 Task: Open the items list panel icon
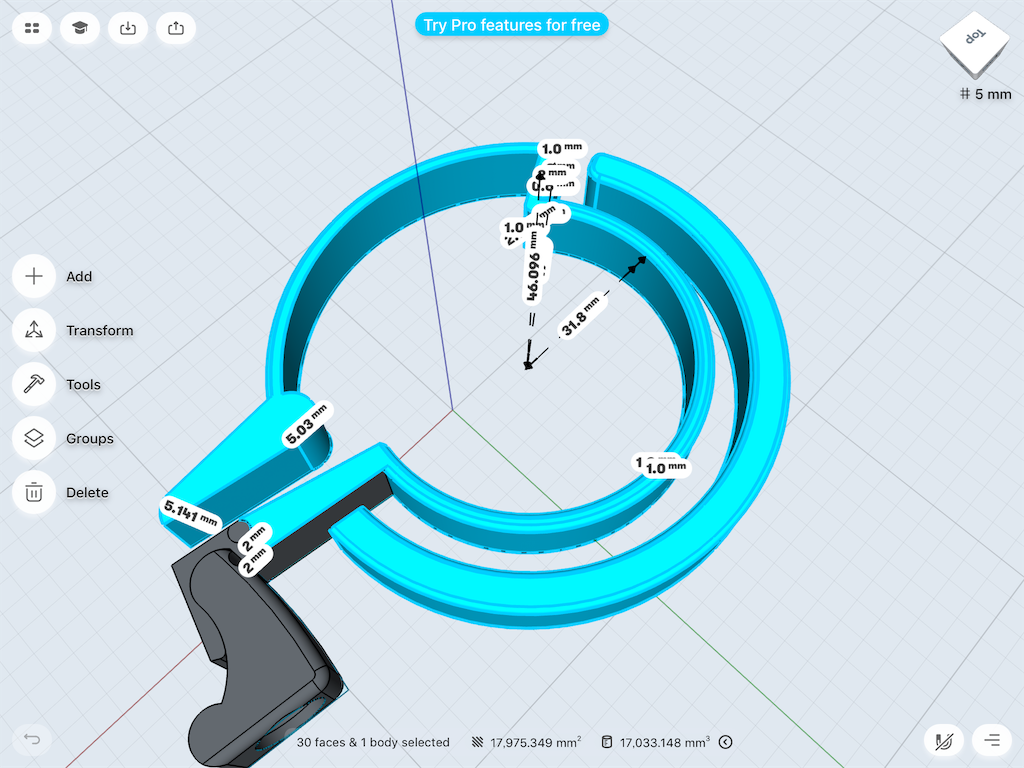click(992, 741)
